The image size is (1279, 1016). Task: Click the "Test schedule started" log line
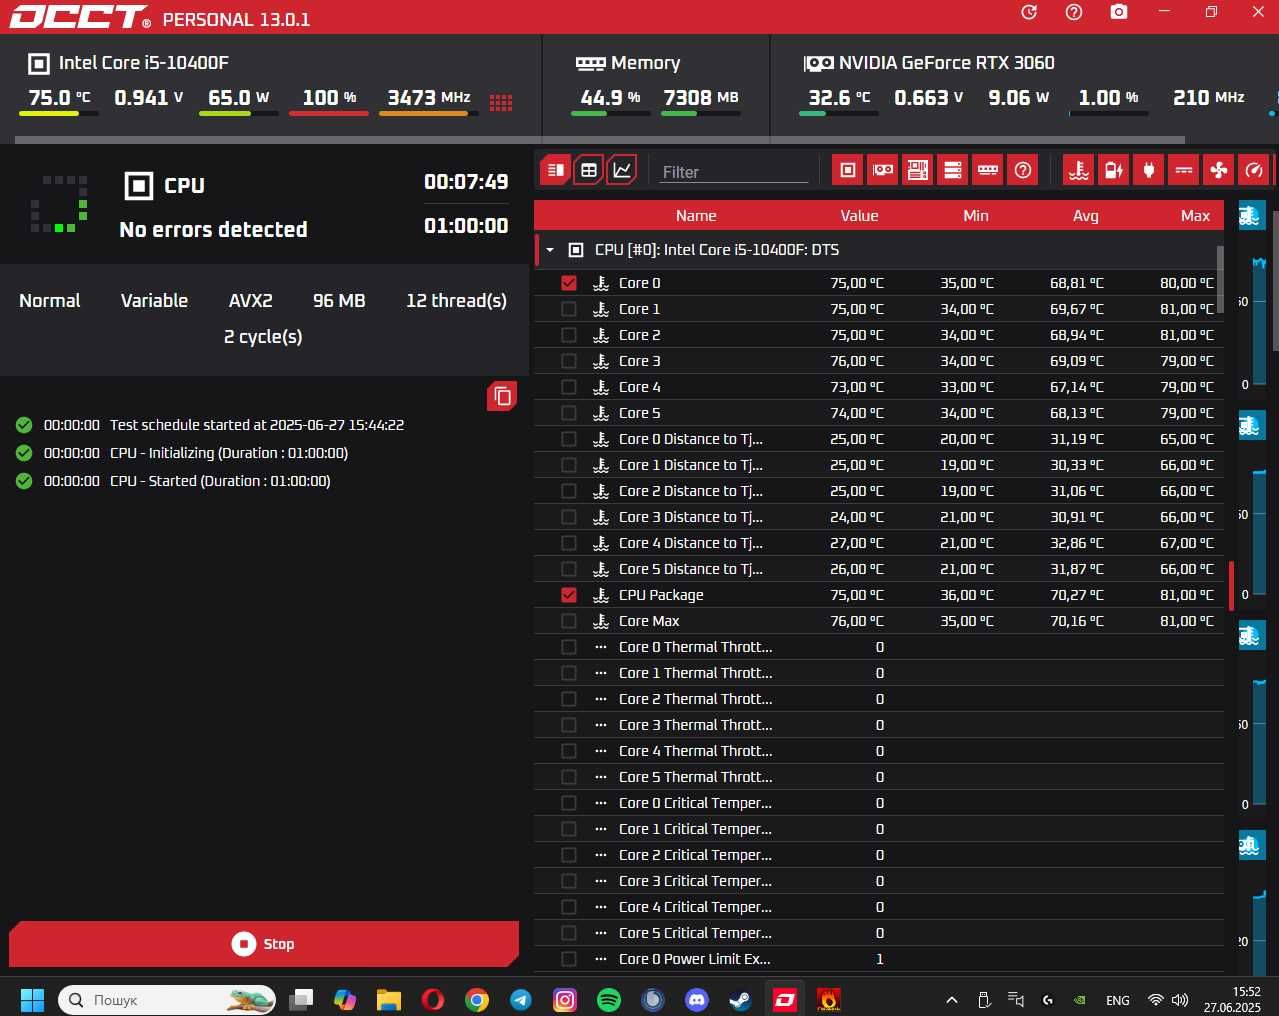[257, 425]
